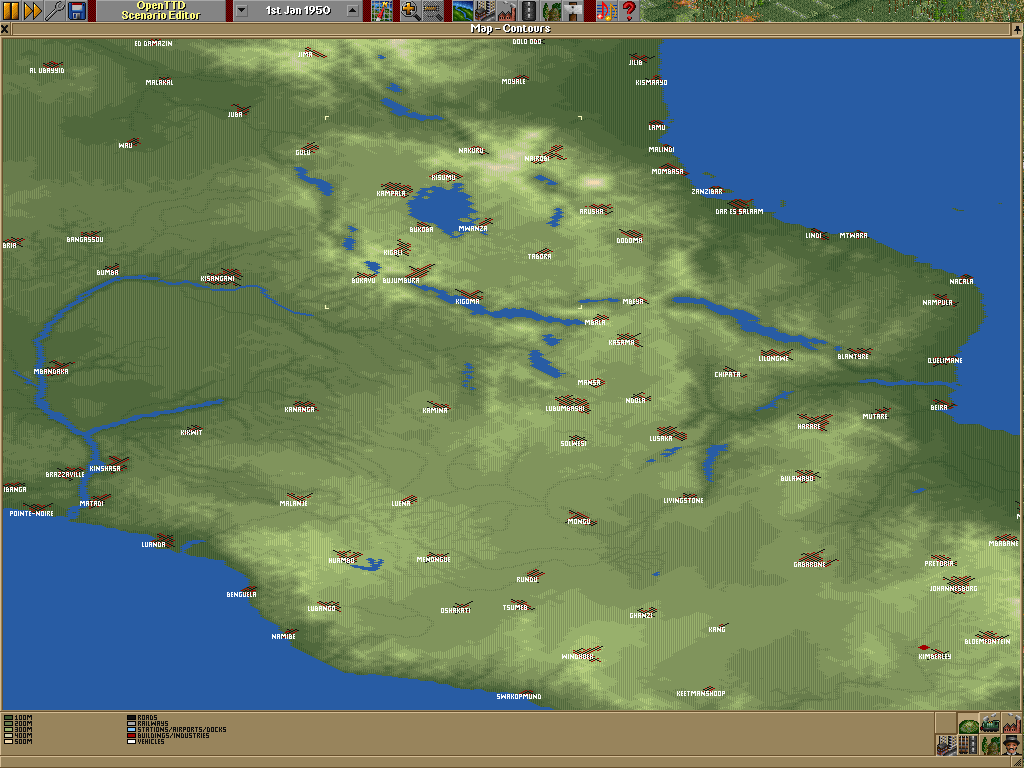This screenshot has width=1024, height=768.
Task: Click the Lusaka town label on map
Action: [x=661, y=439]
